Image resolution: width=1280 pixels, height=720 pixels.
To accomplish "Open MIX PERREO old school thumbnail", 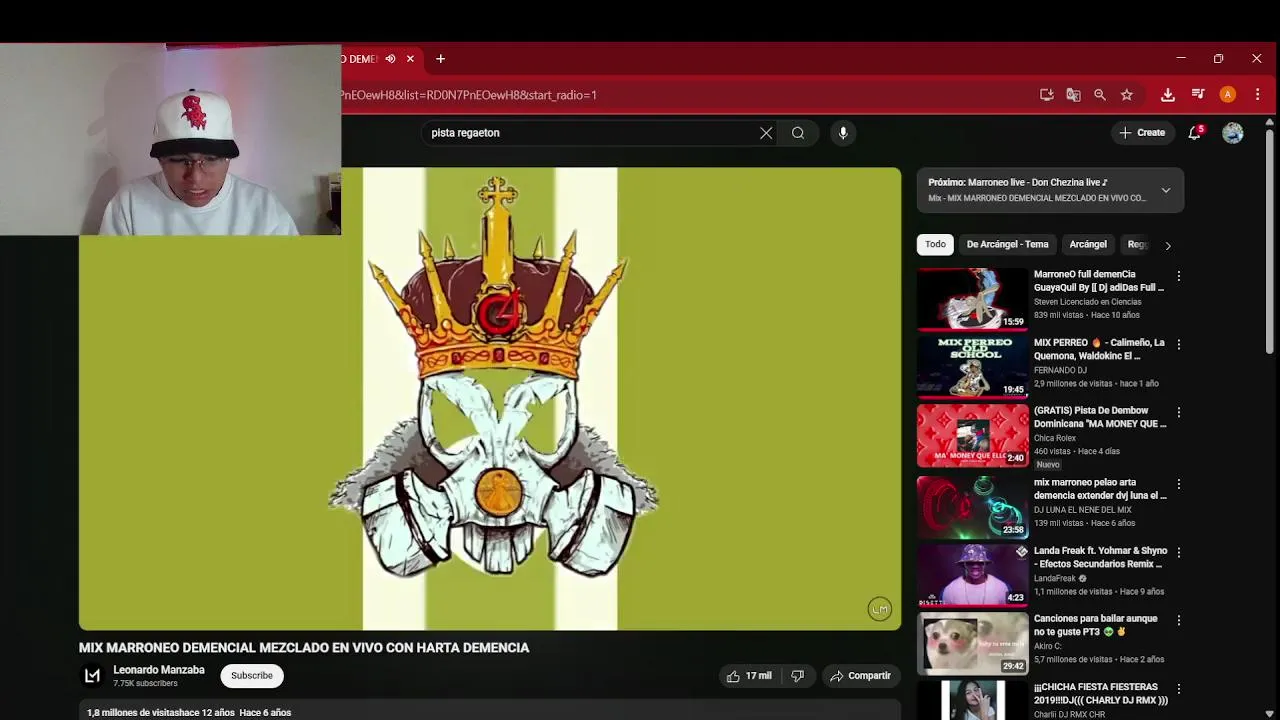I will pyautogui.click(x=973, y=367).
